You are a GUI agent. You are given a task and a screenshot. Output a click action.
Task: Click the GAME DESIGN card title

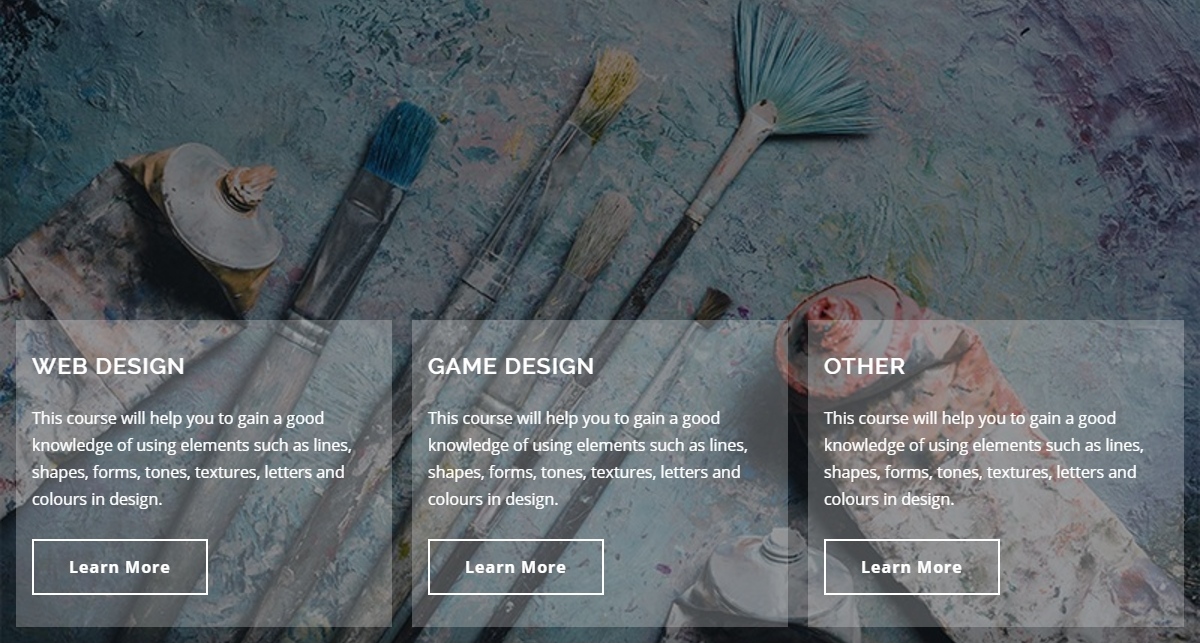pos(511,366)
